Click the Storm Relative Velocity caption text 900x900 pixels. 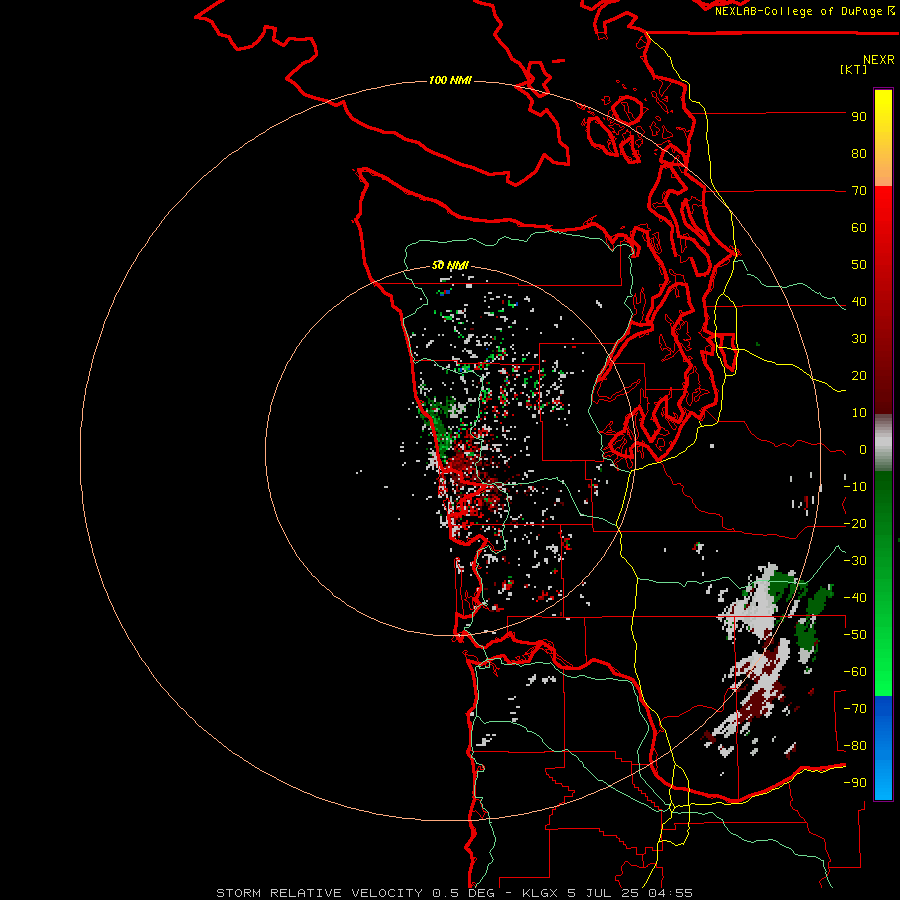[455, 893]
